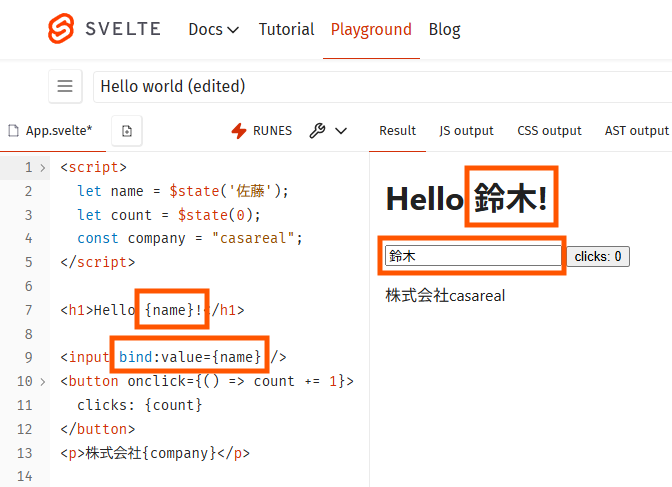Click the 'Hello 鈴木!' heading in the result

[467, 199]
